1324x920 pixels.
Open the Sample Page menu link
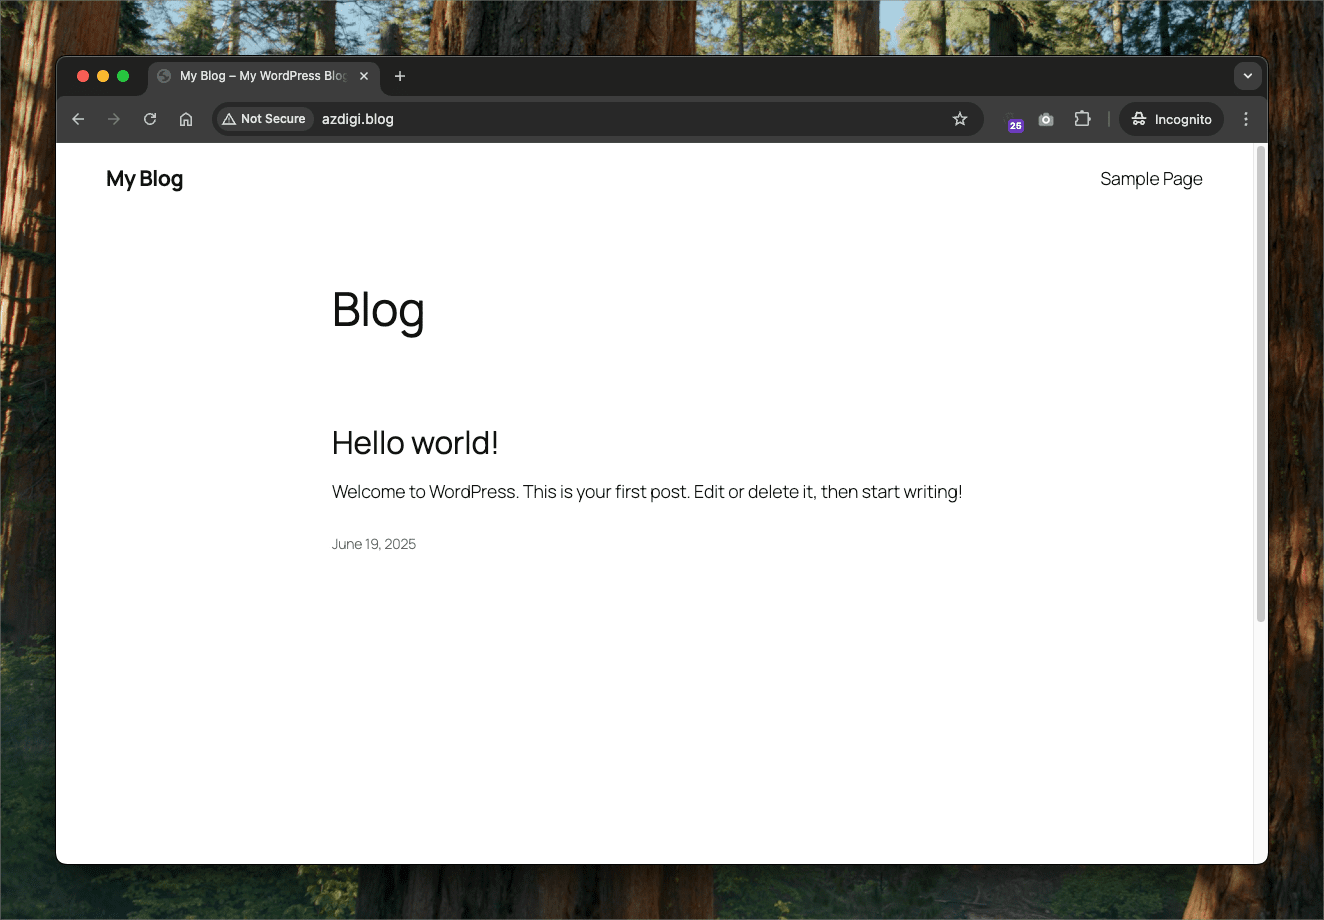pos(1151,178)
